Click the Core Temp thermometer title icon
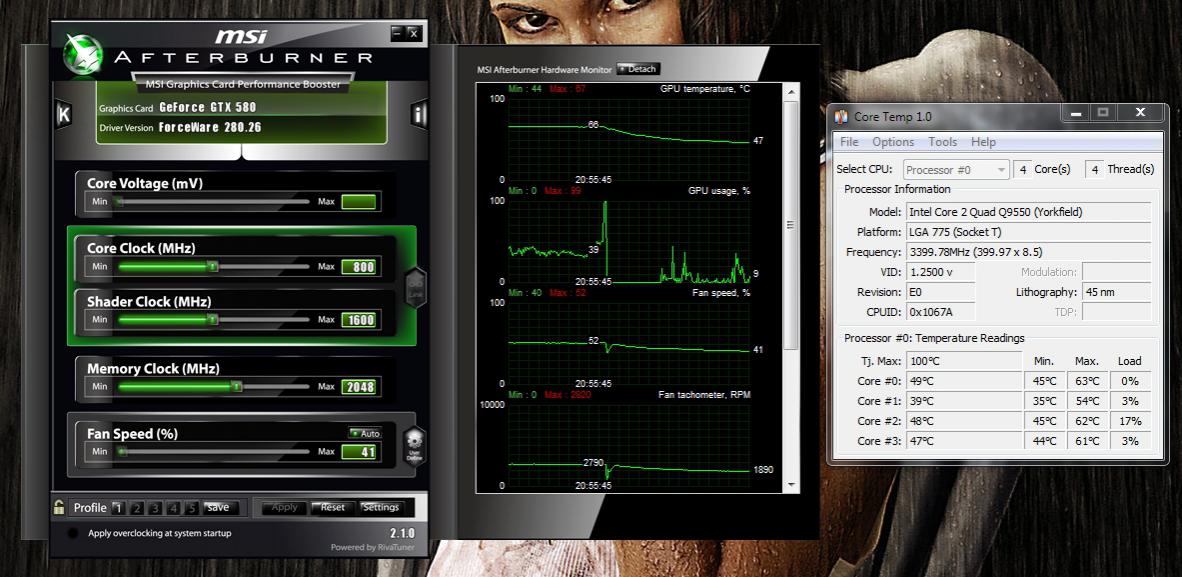 point(842,116)
